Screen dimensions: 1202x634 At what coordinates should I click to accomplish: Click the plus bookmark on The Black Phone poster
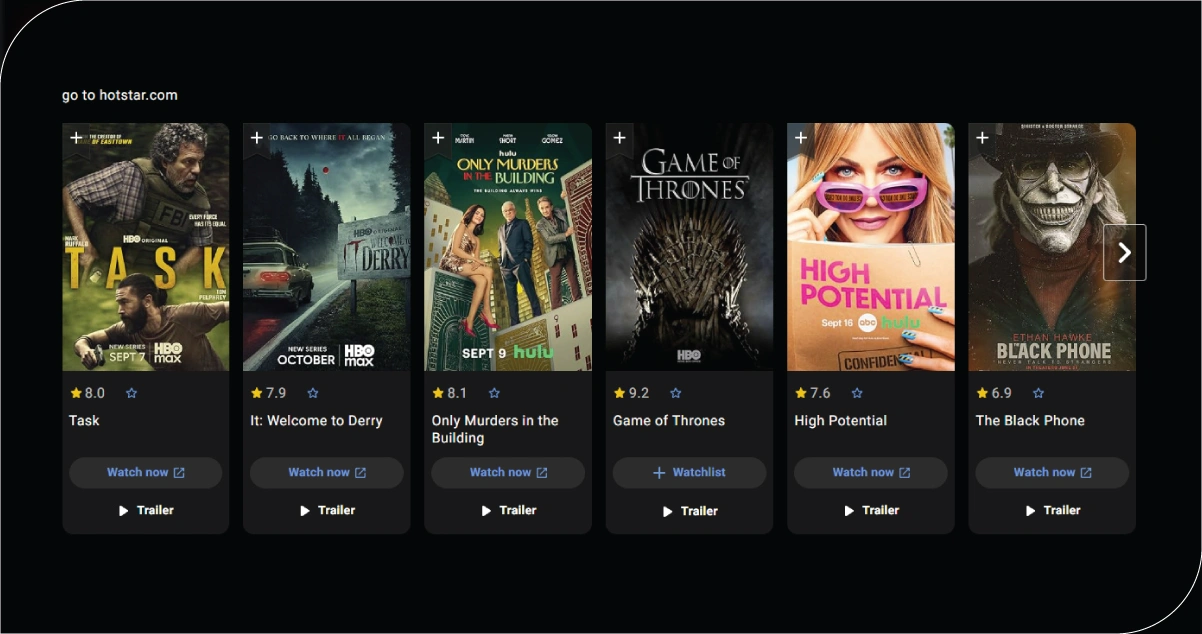tap(982, 138)
